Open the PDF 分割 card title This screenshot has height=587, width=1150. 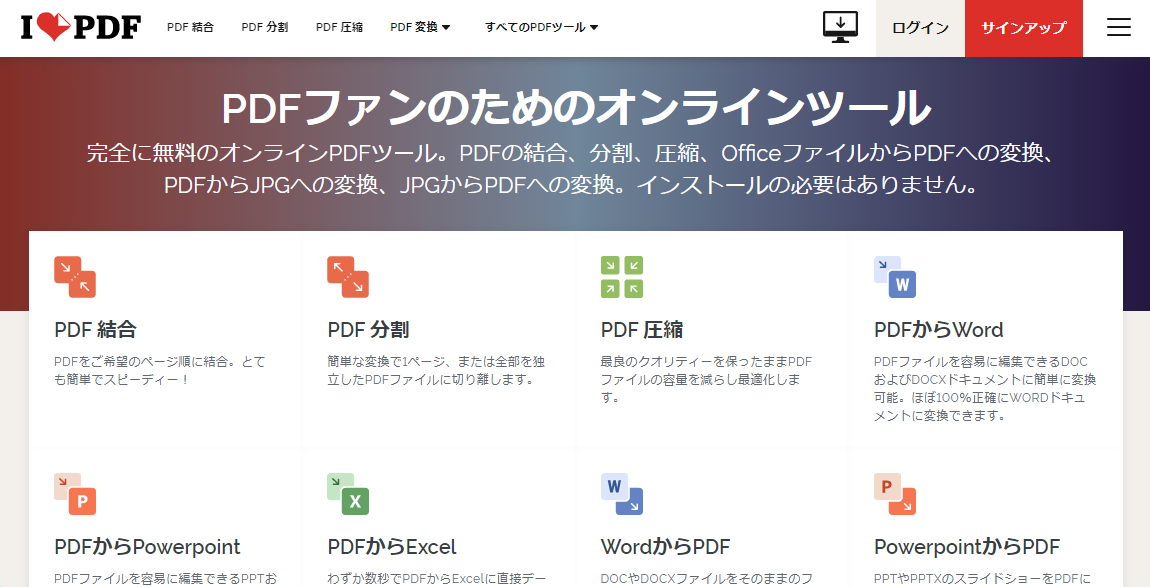point(368,329)
